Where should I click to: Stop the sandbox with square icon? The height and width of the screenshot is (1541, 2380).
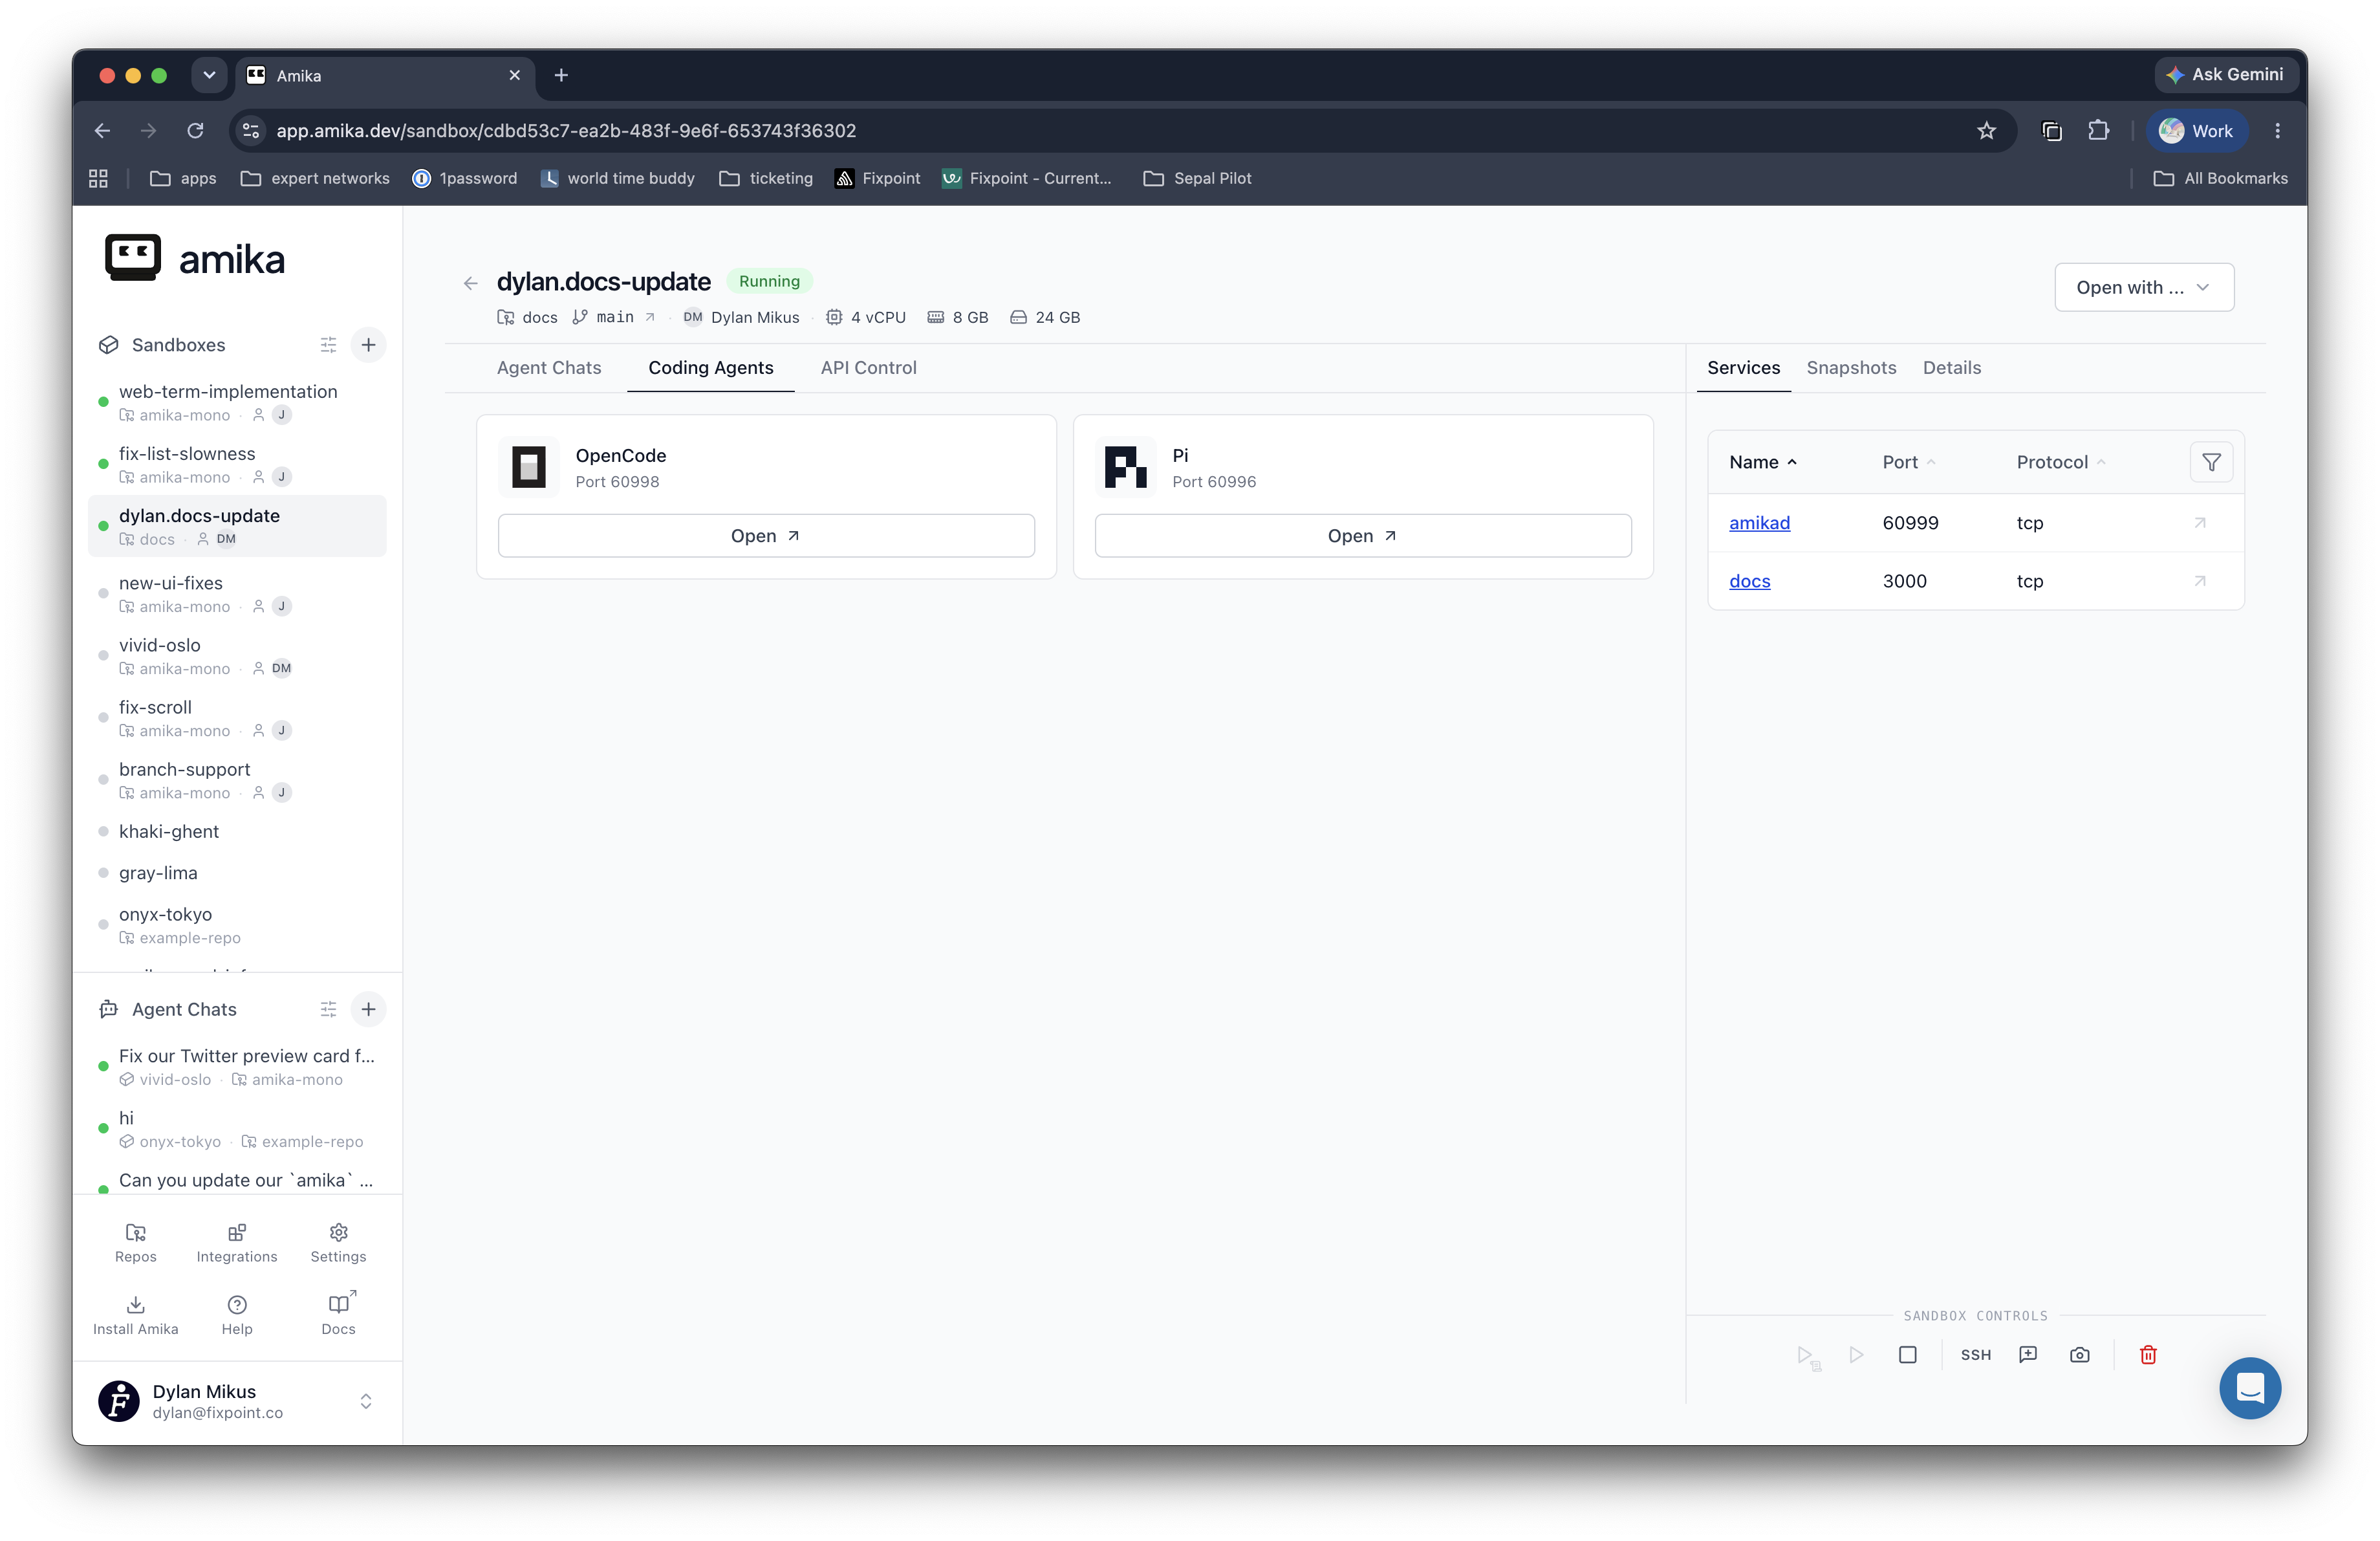[x=1908, y=1355]
